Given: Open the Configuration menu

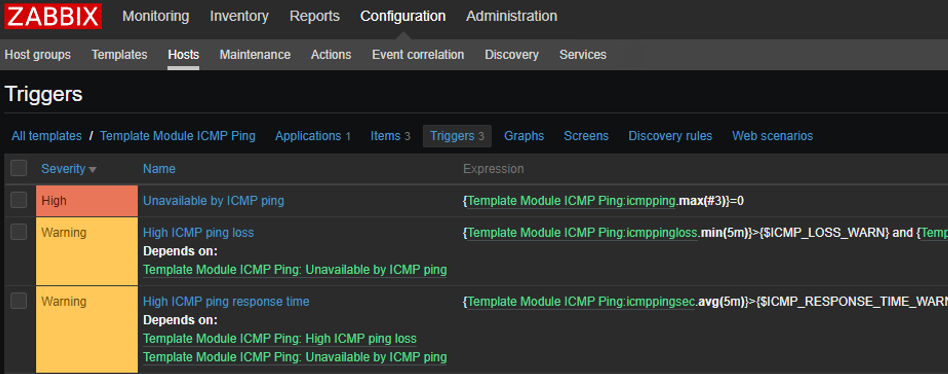Looking at the screenshot, I should (x=403, y=16).
